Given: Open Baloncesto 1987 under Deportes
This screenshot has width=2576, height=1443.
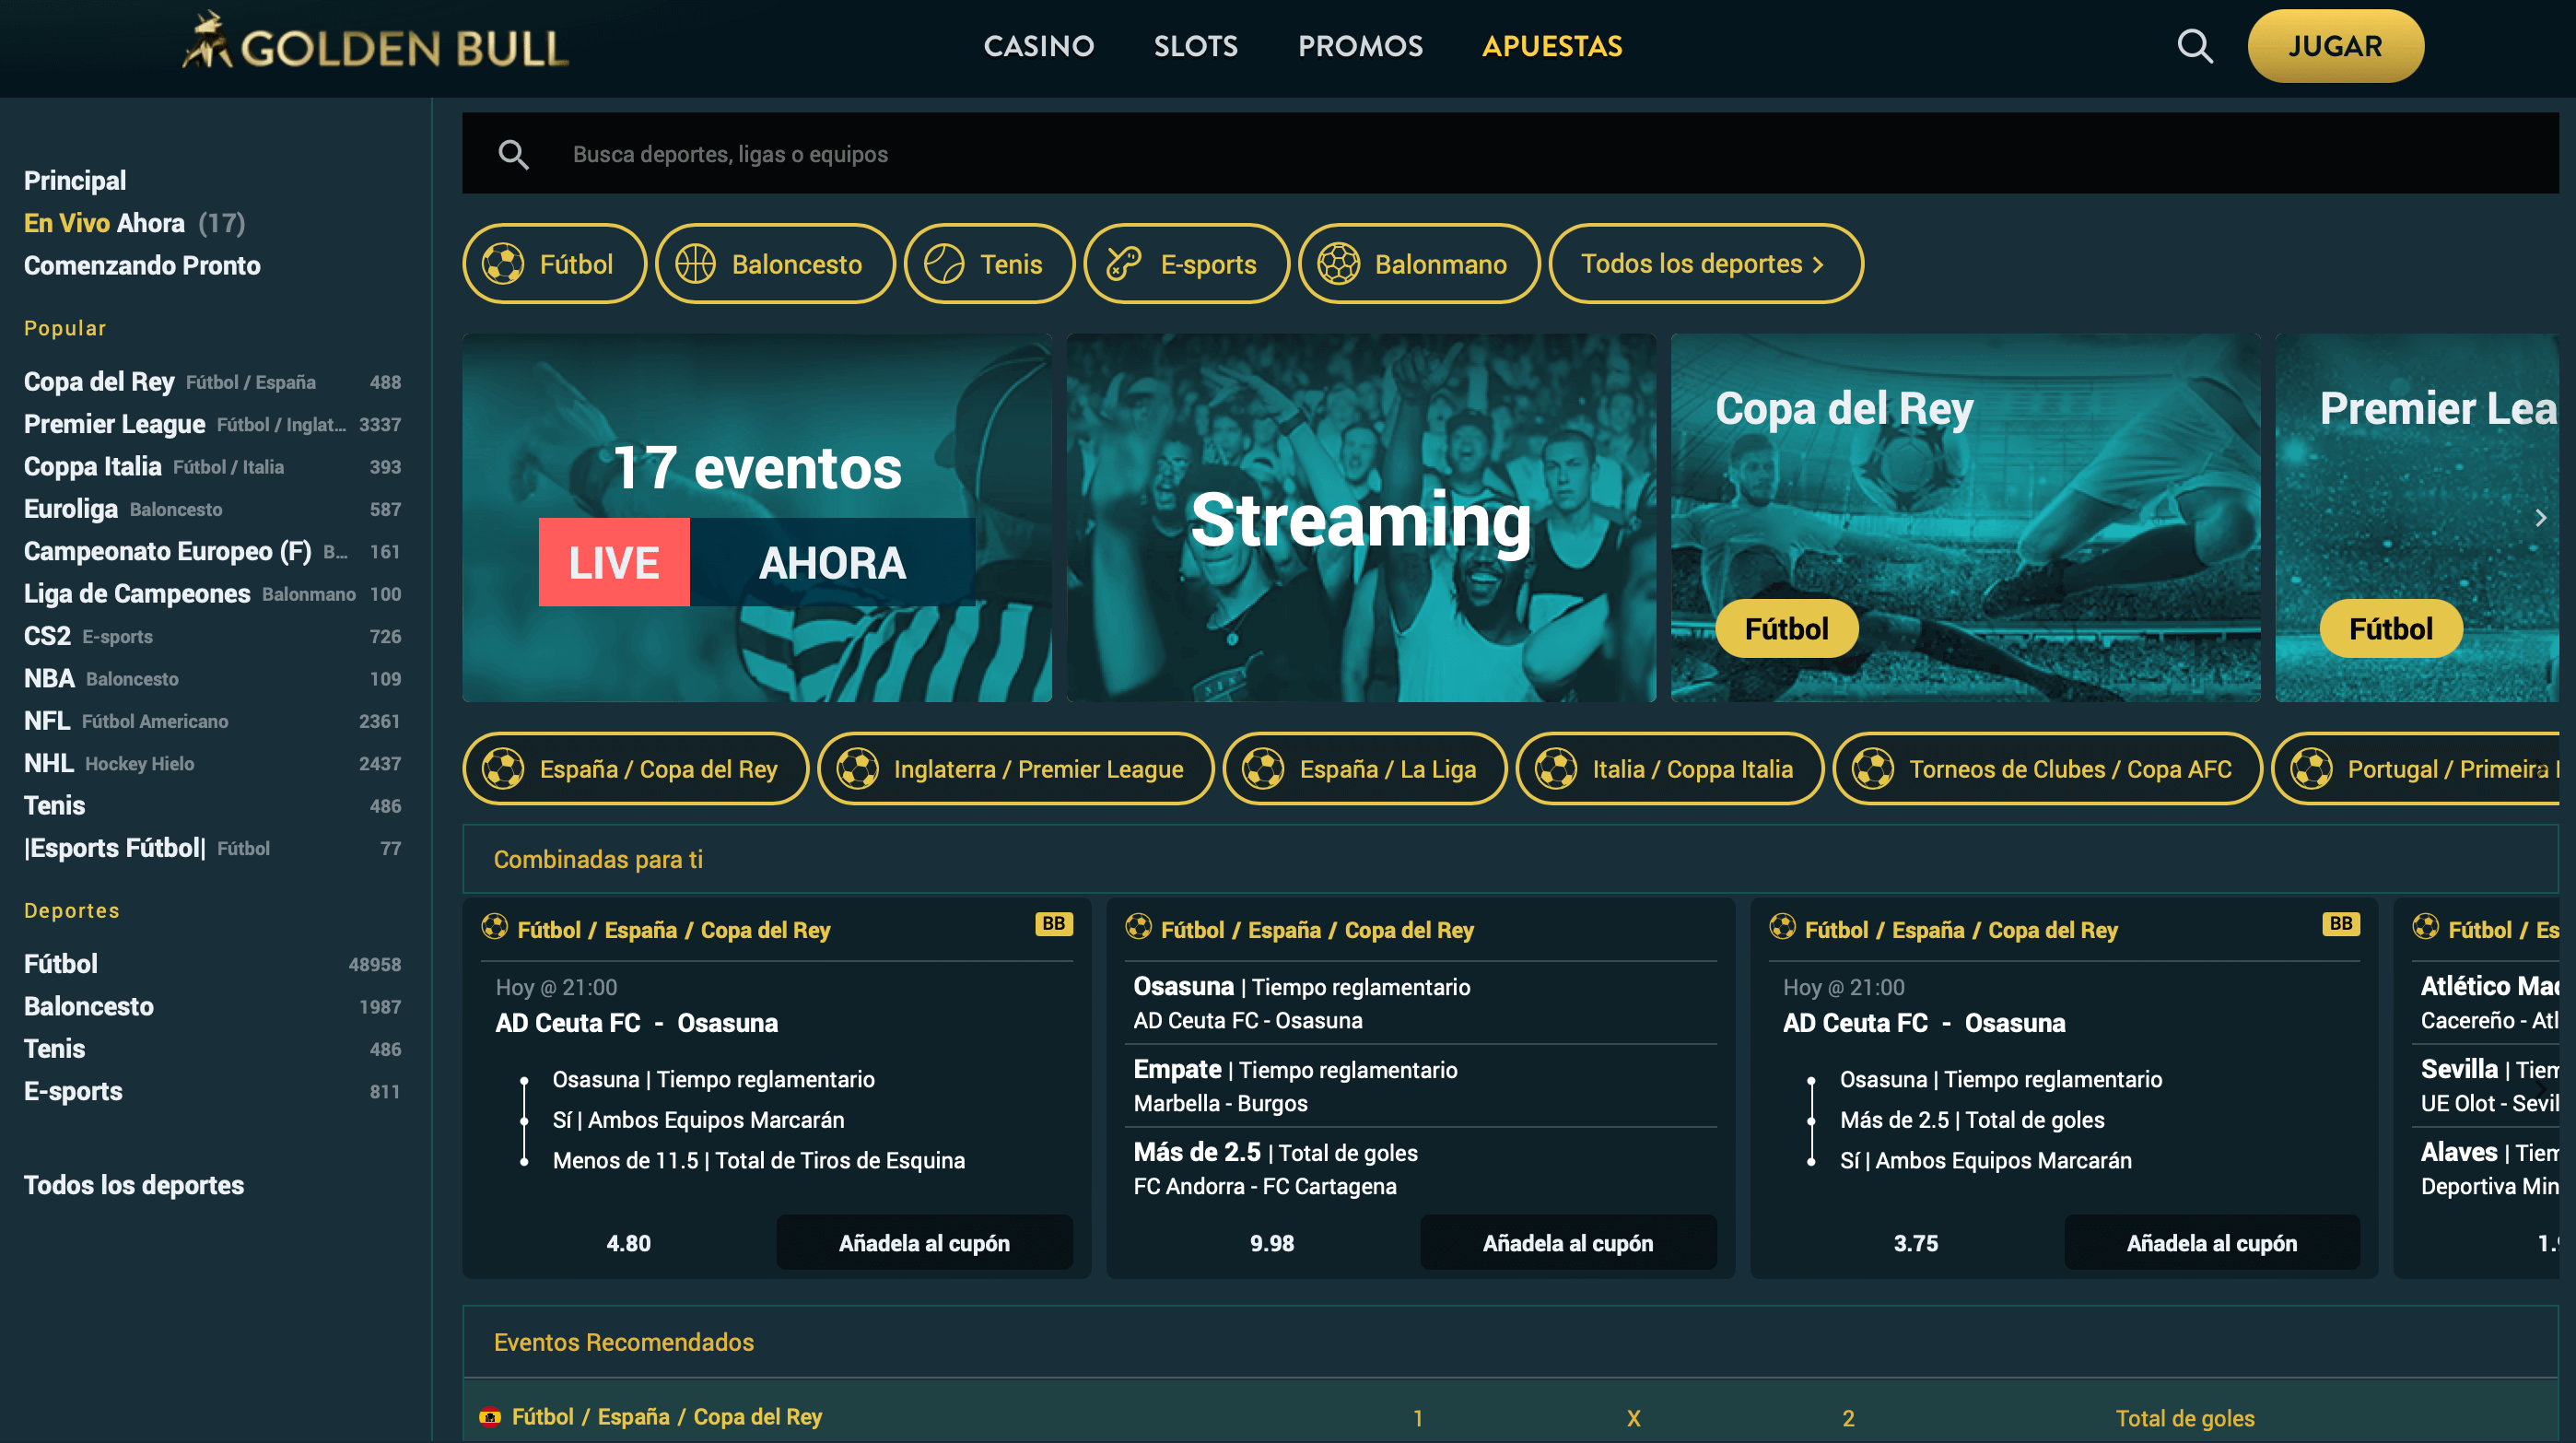Looking at the screenshot, I should tap(212, 1006).
